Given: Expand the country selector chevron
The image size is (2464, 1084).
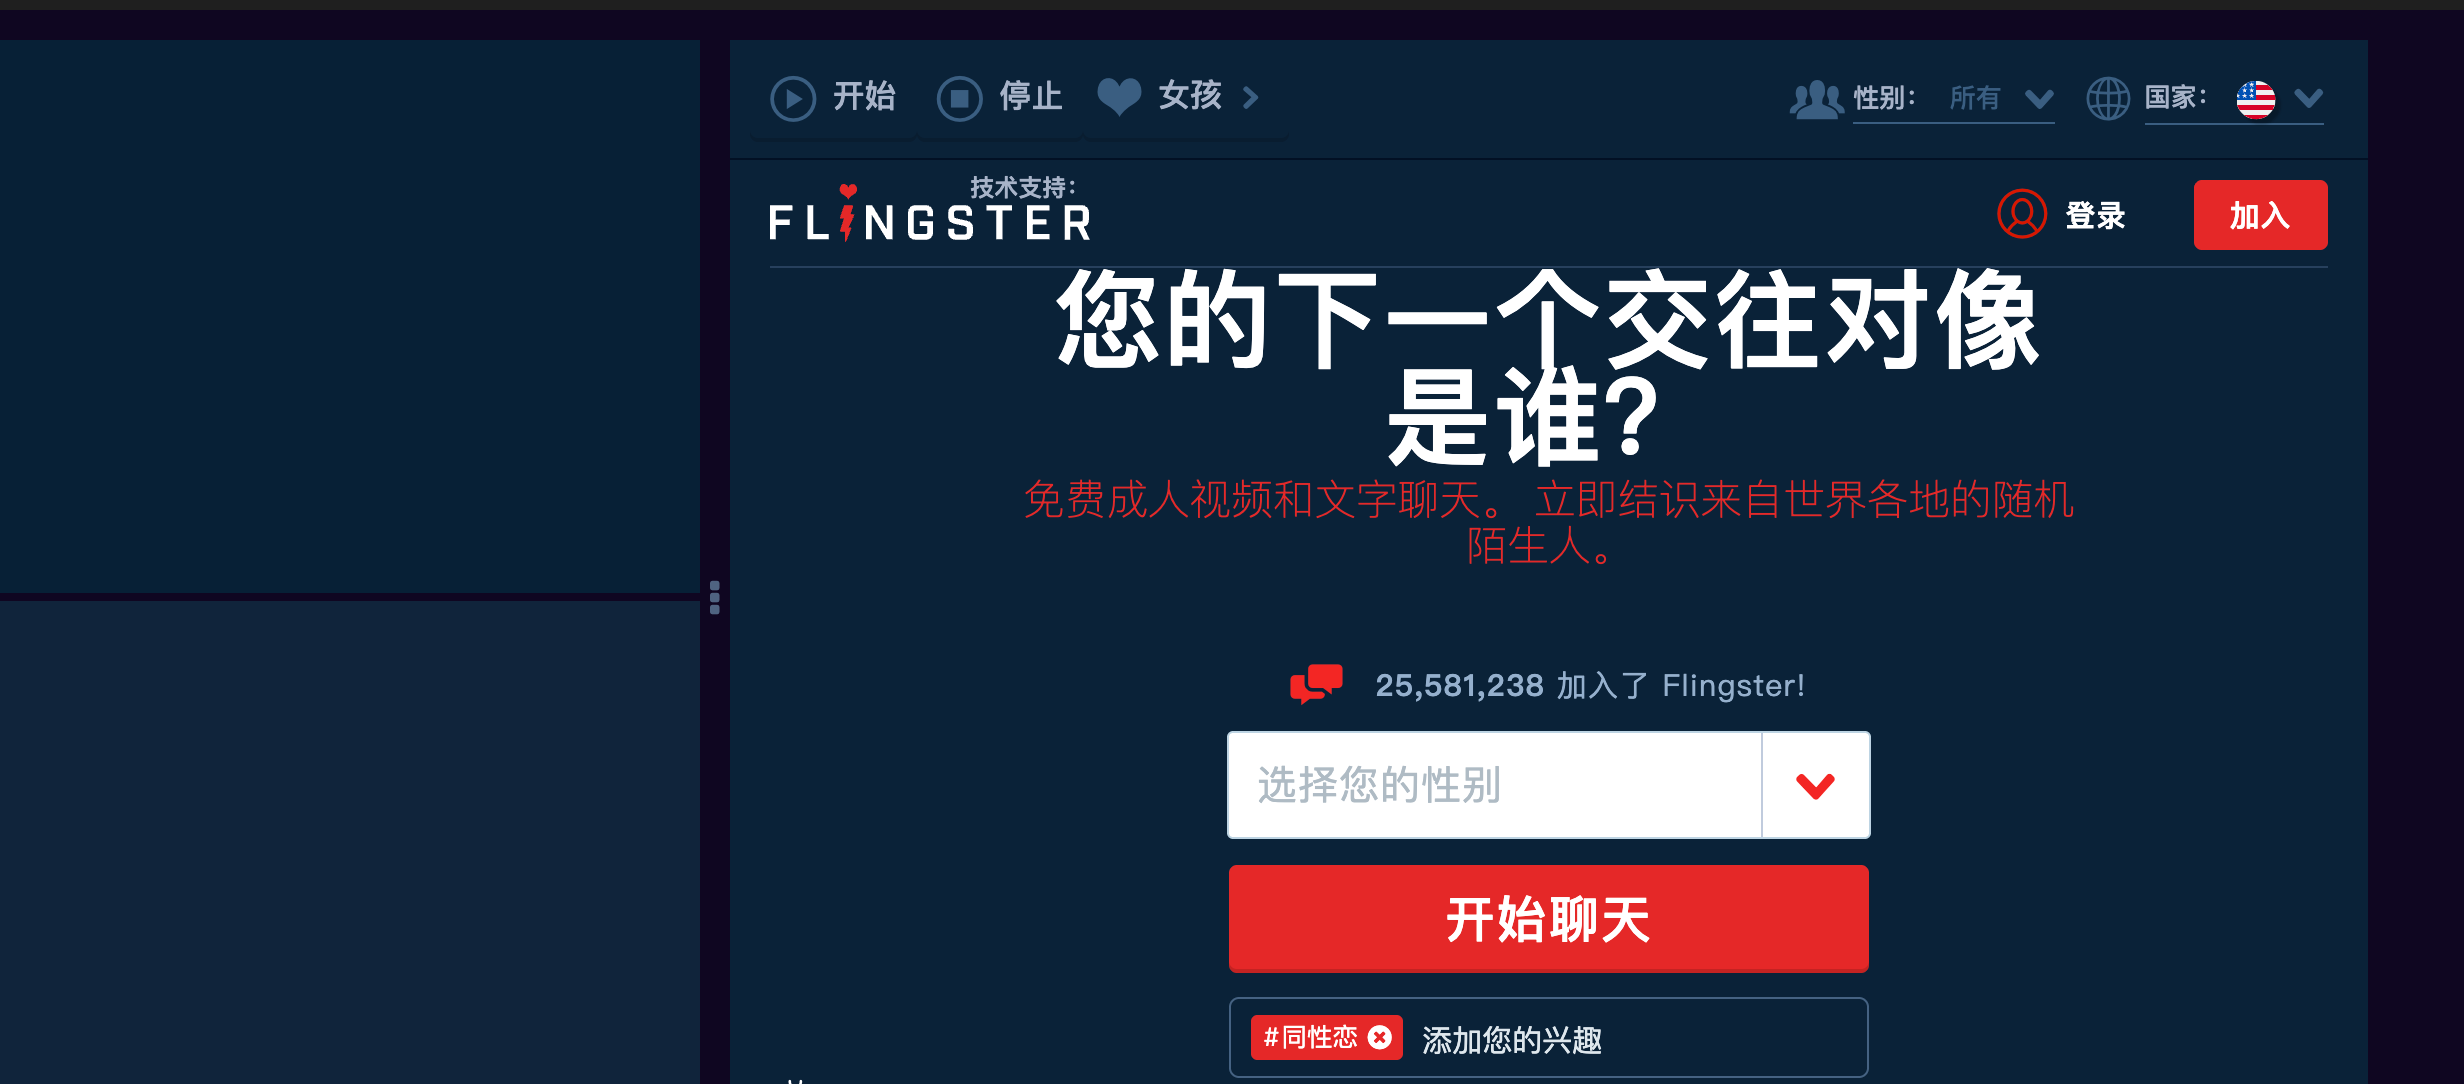Looking at the screenshot, I should click(2309, 98).
